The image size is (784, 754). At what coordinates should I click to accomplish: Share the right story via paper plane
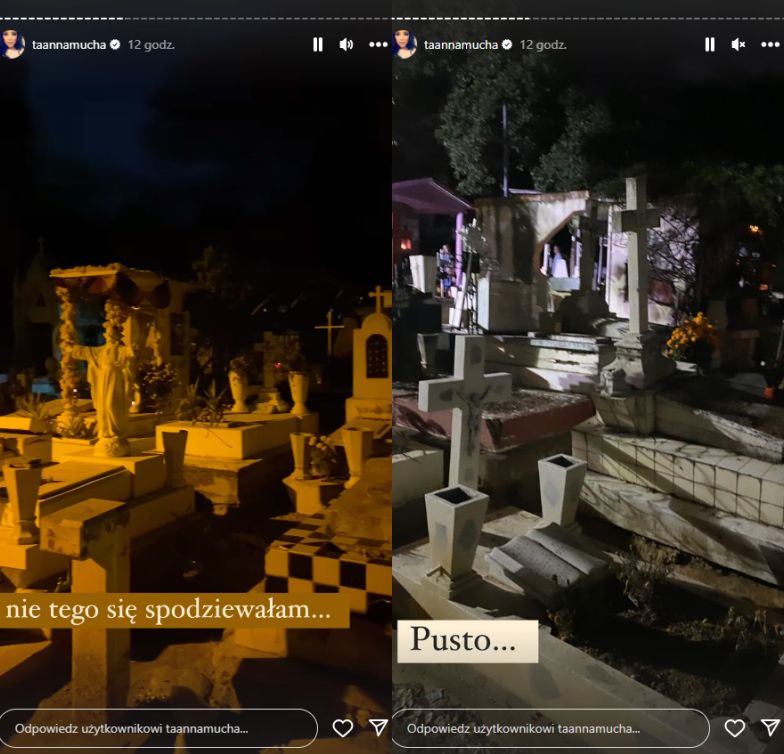(770, 728)
